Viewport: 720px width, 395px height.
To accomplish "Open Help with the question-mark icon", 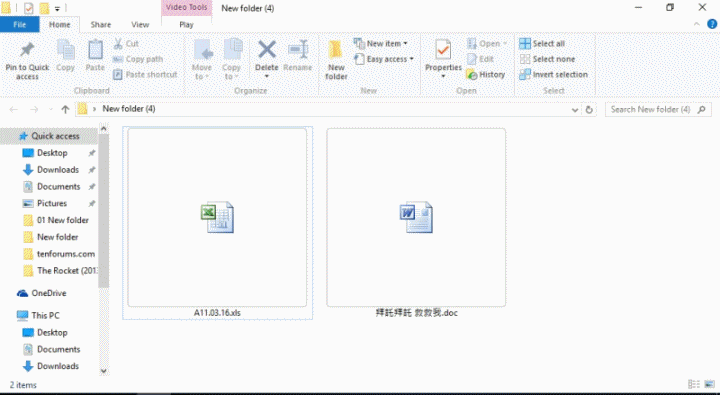I will coord(712,24).
